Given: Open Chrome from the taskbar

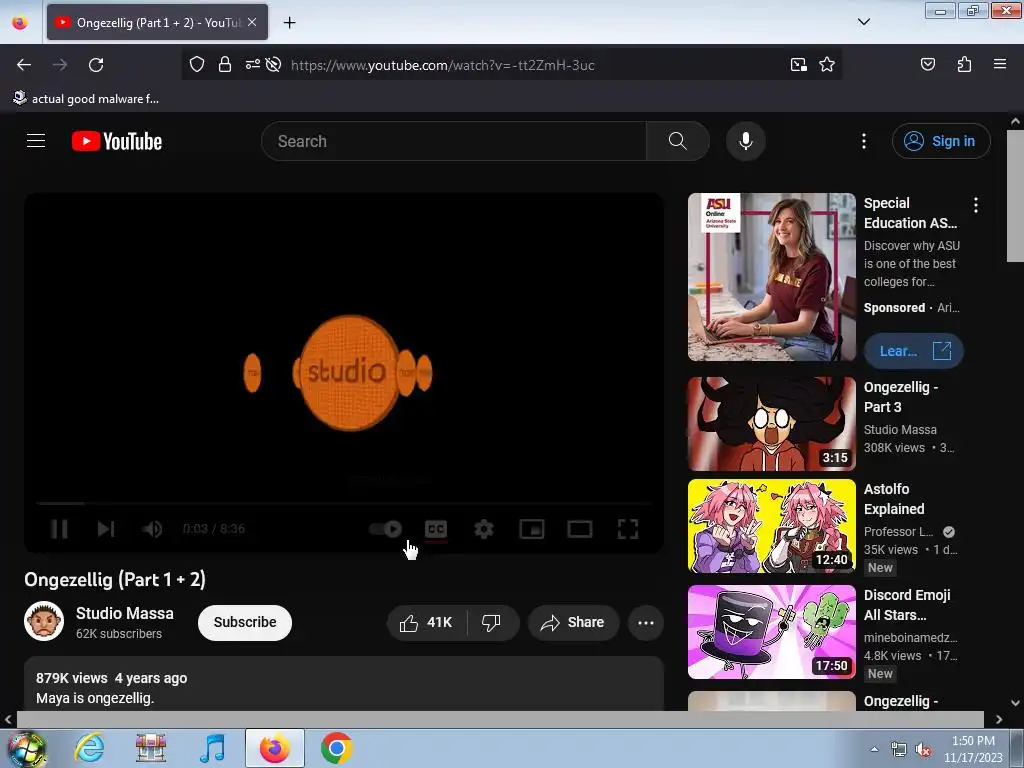Looking at the screenshot, I should pyautogui.click(x=336, y=748).
